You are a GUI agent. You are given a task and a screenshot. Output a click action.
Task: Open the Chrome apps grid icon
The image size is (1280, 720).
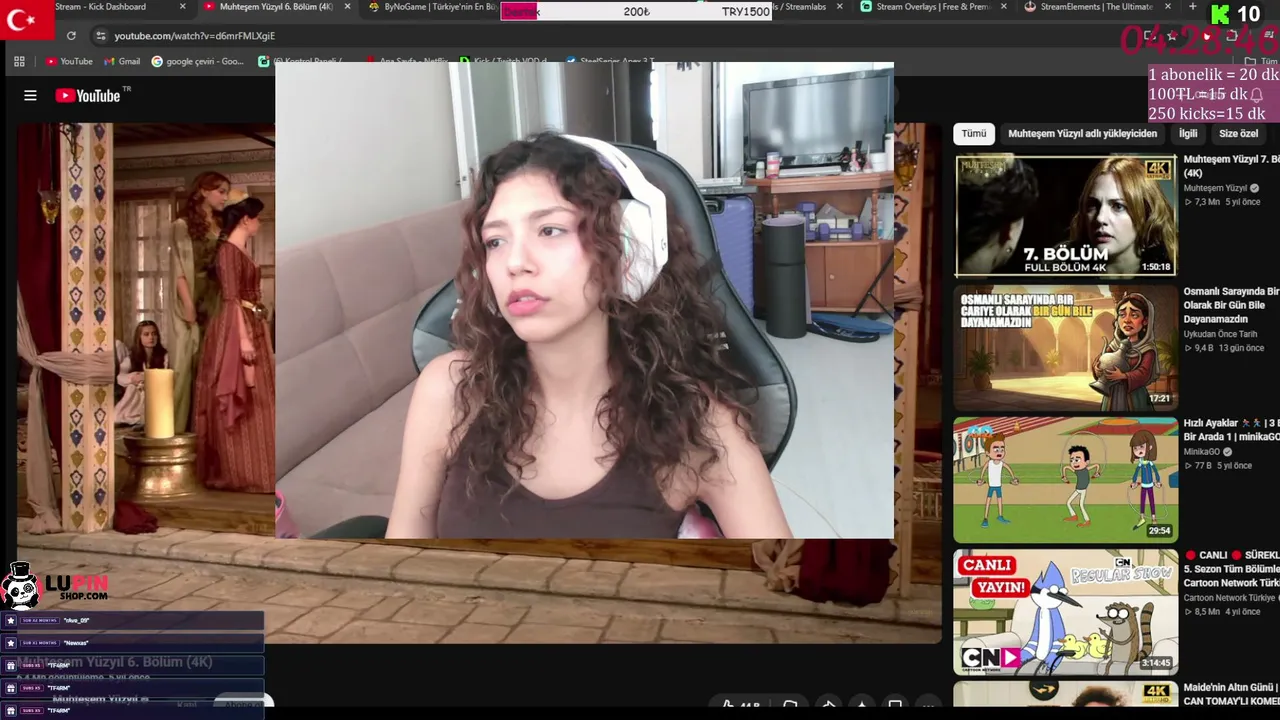click(19, 61)
